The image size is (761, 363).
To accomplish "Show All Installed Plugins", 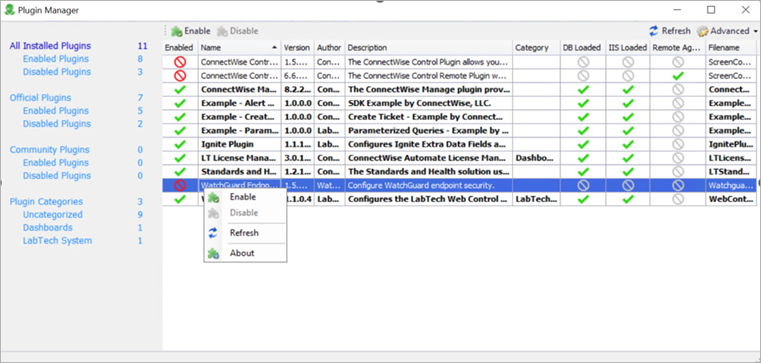I will [50, 46].
